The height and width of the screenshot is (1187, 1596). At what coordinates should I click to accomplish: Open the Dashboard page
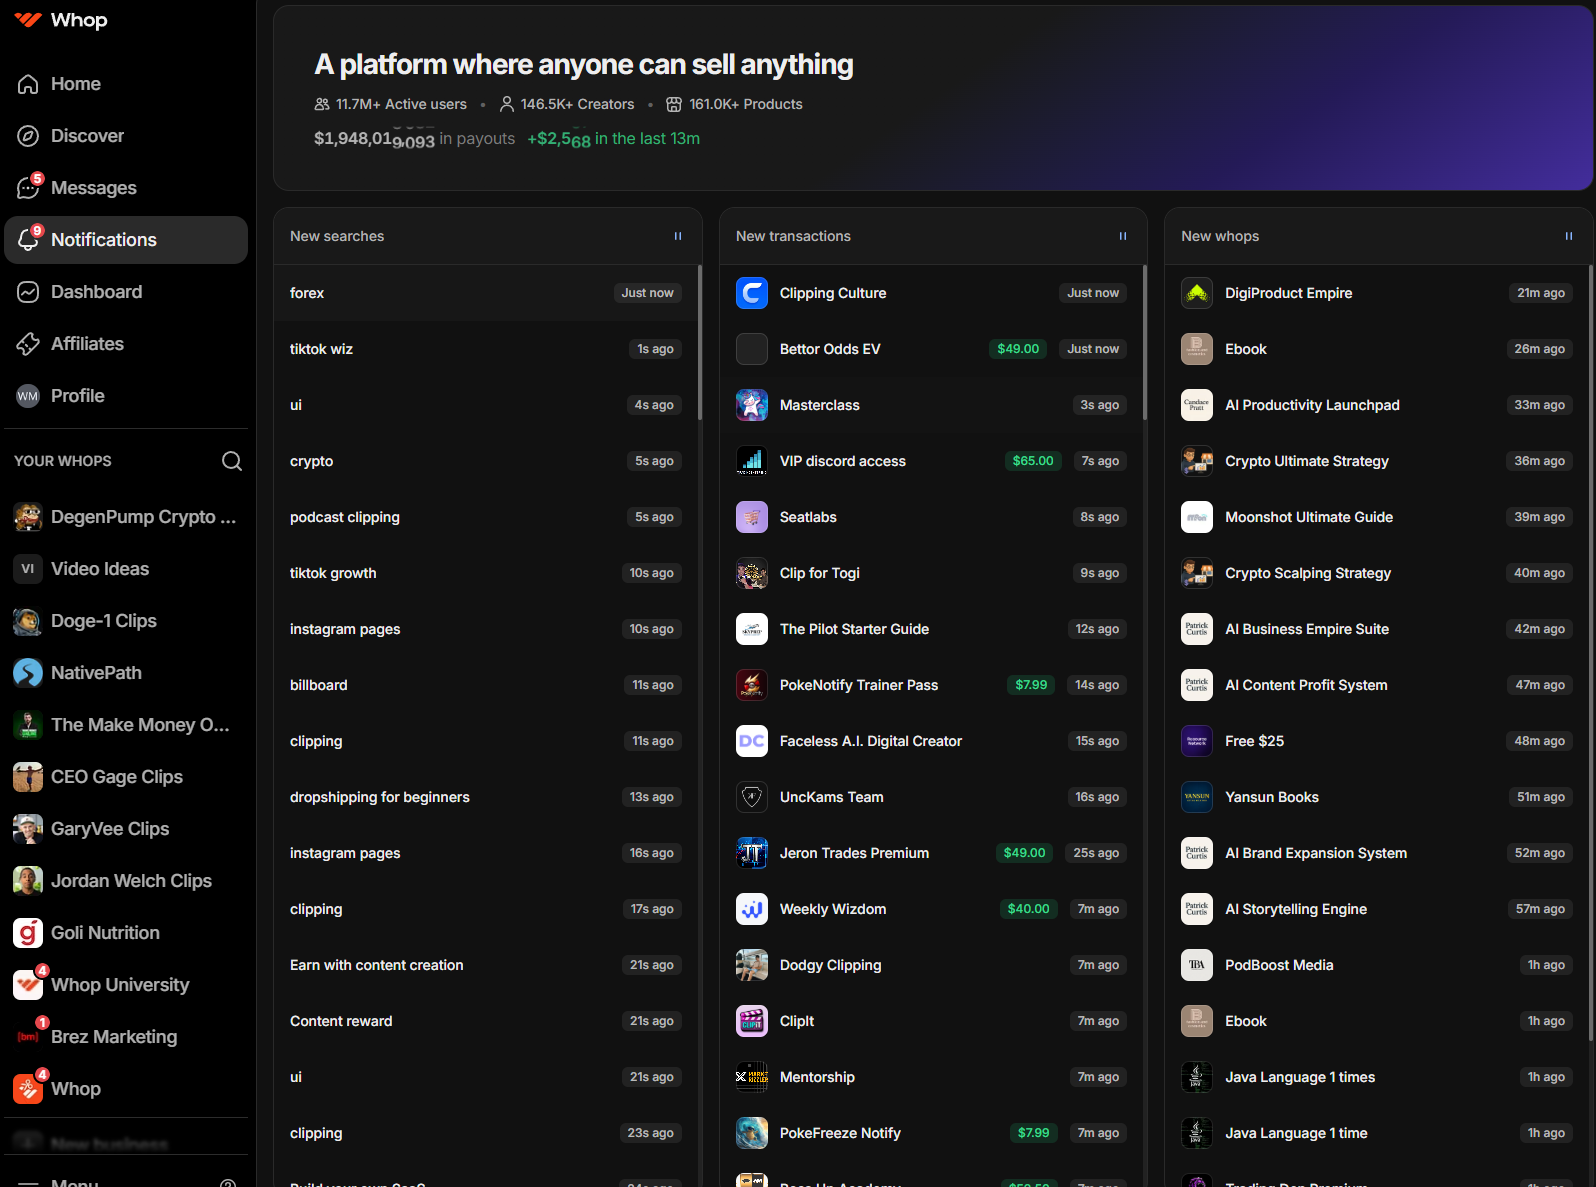(96, 292)
